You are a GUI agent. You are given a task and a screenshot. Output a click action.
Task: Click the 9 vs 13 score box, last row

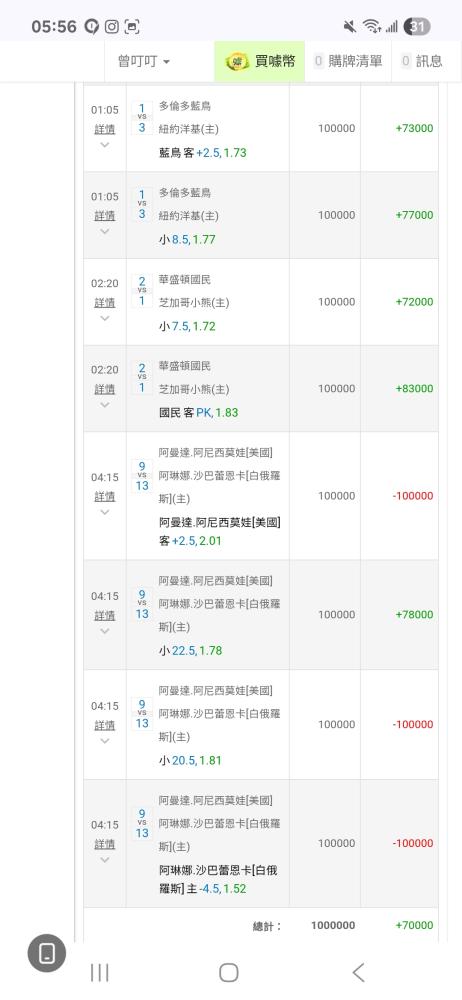[142, 823]
